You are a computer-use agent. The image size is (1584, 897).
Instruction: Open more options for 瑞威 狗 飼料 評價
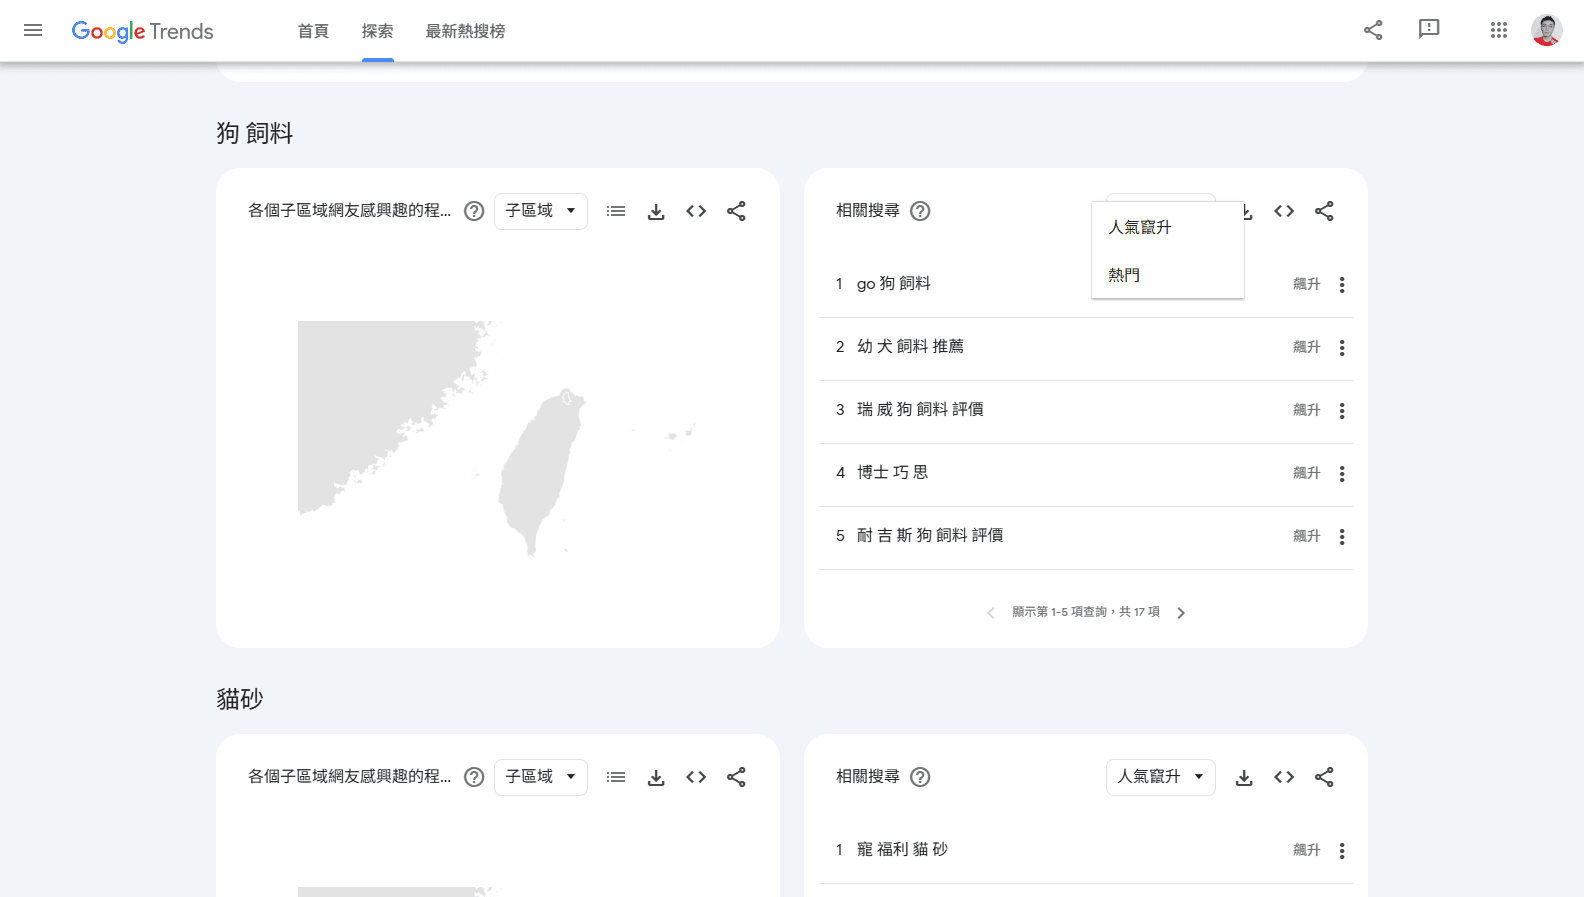[1342, 411]
